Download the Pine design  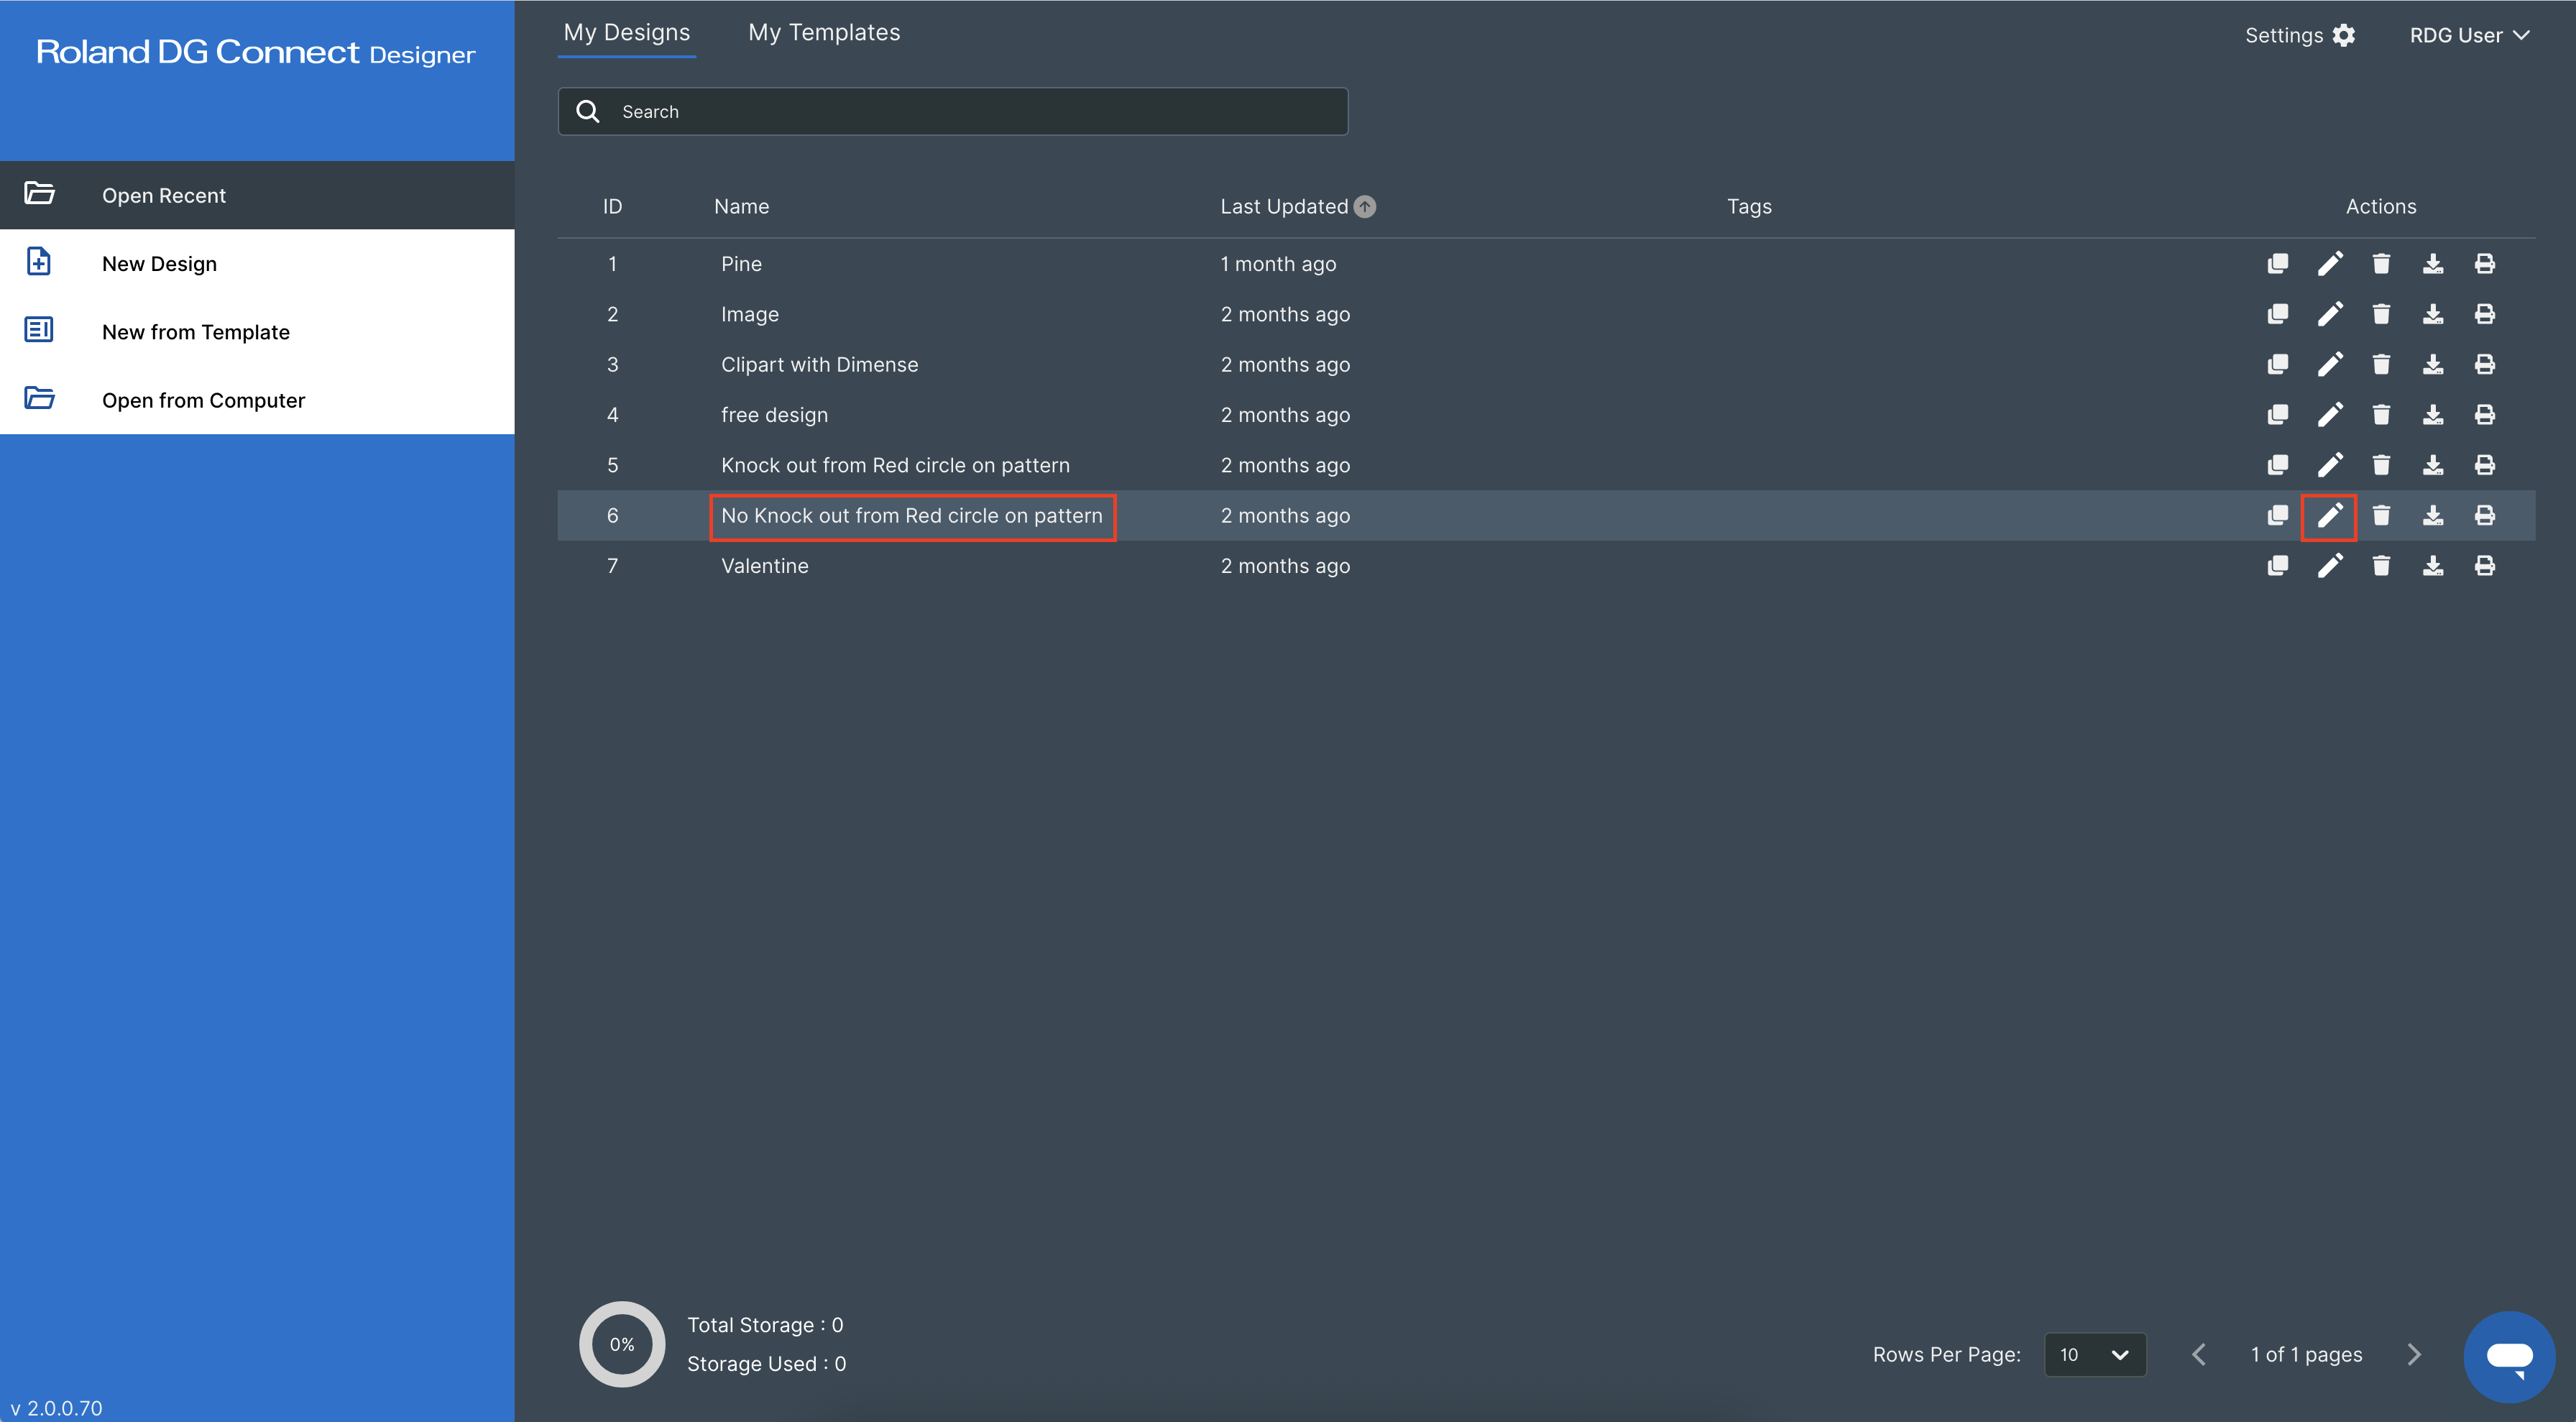[x=2433, y=264]
